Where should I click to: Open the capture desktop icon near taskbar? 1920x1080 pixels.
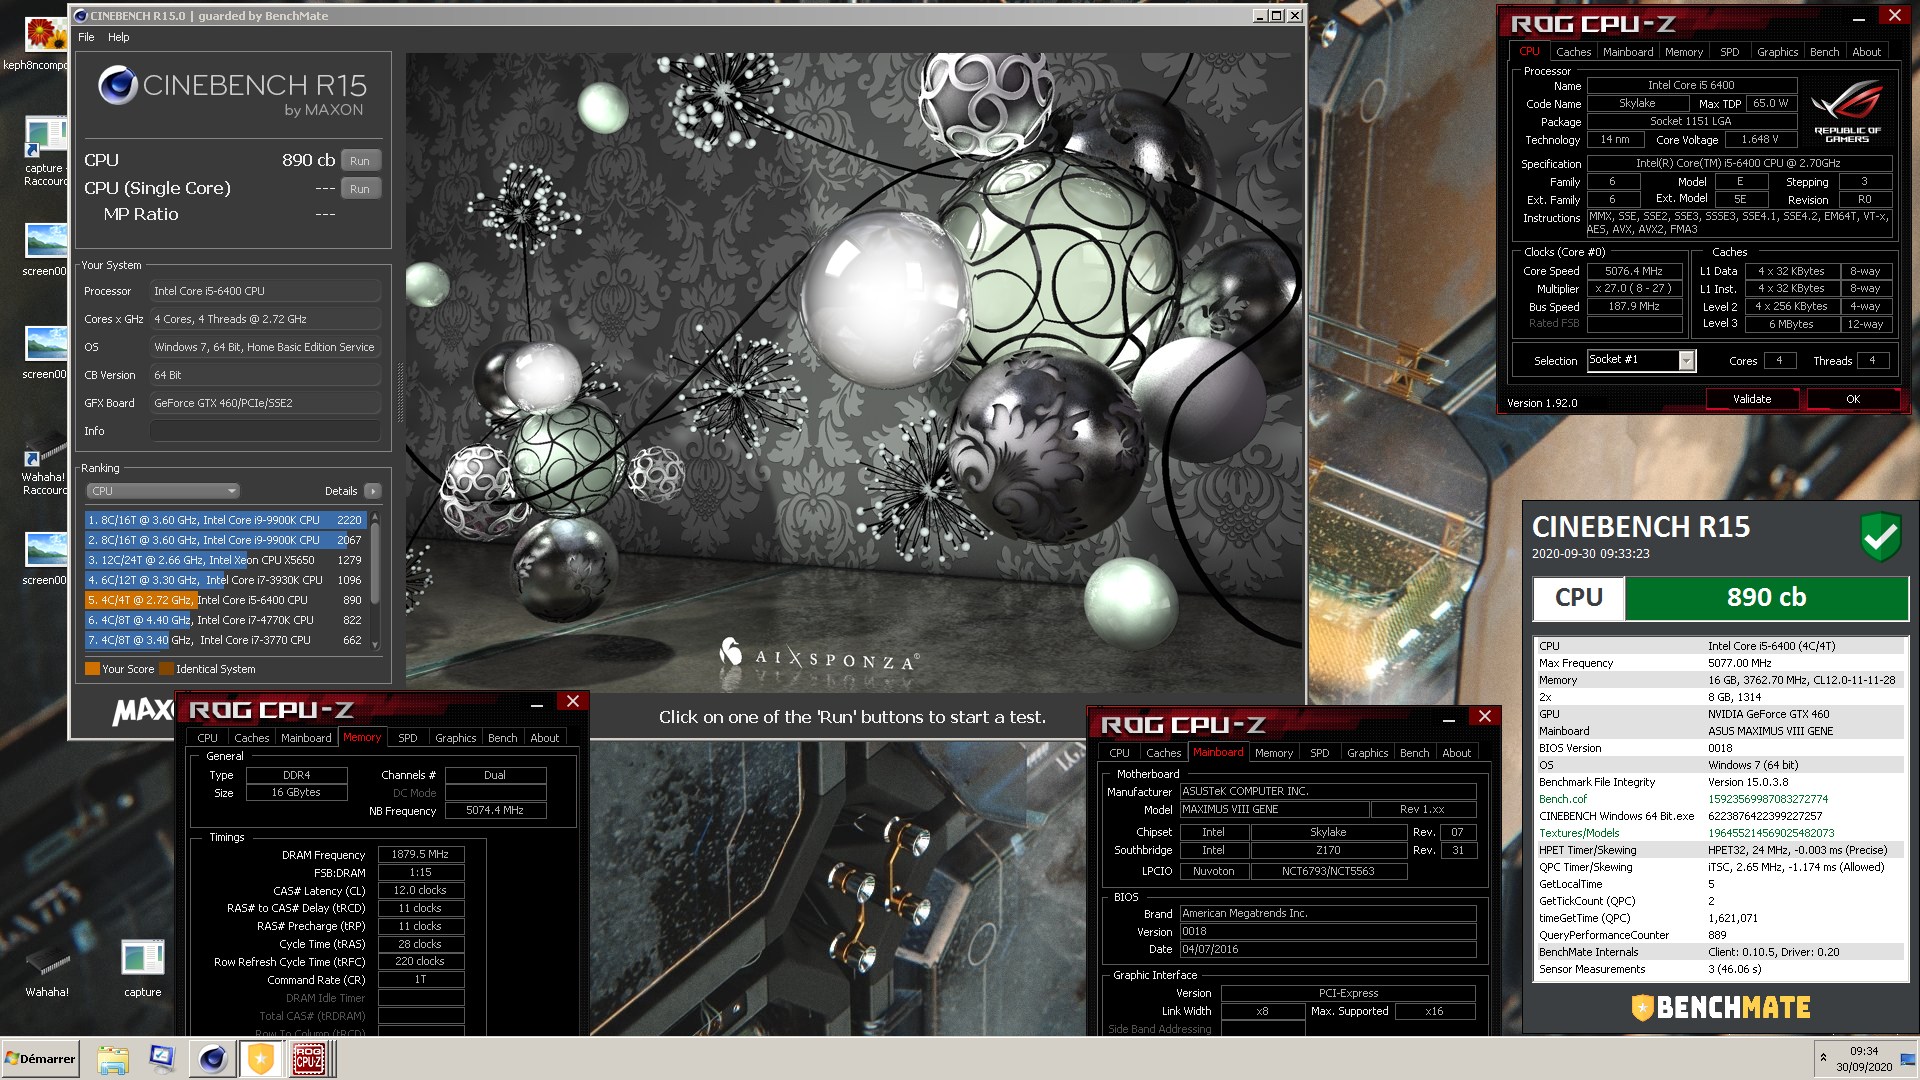click(142, 965)
